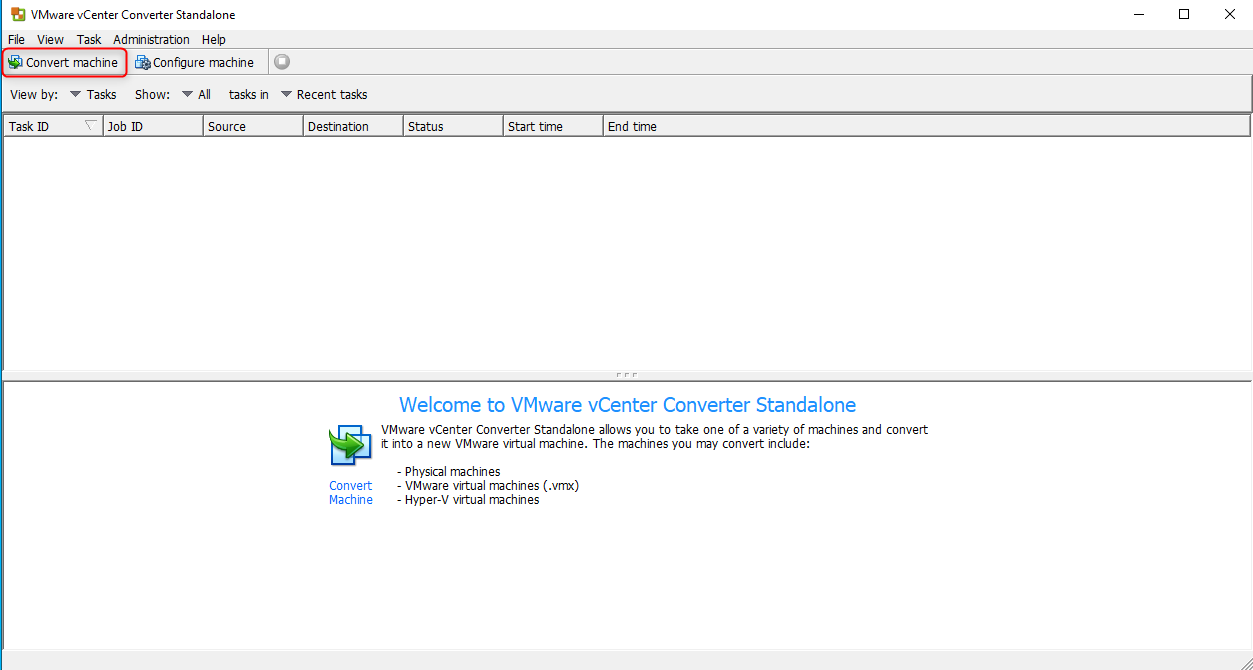Image resolution: width=1253 pixels, height=670 pixels.
Task: Click the 'Hyper-V virtual machines' entry
Action: 471,500
